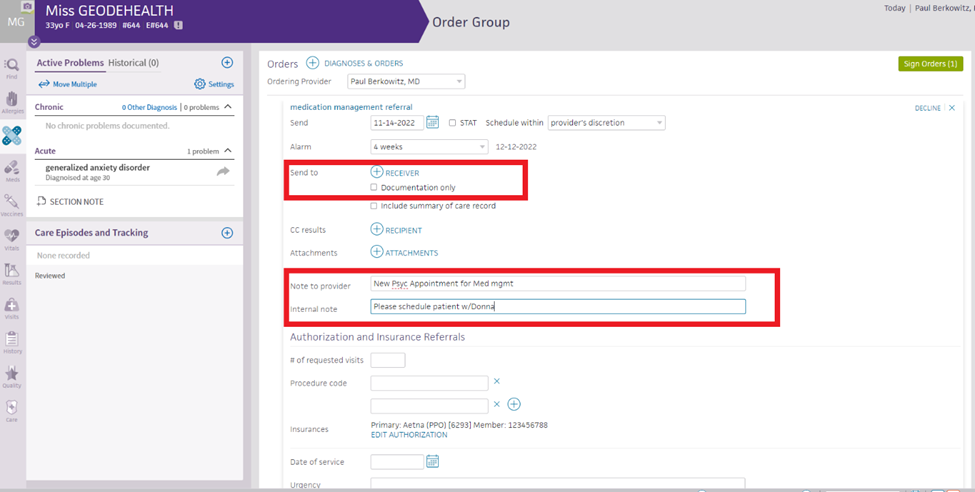This screenshot has width=975, height=492.
Task: Check Include summary of care record
Action: 374,206
